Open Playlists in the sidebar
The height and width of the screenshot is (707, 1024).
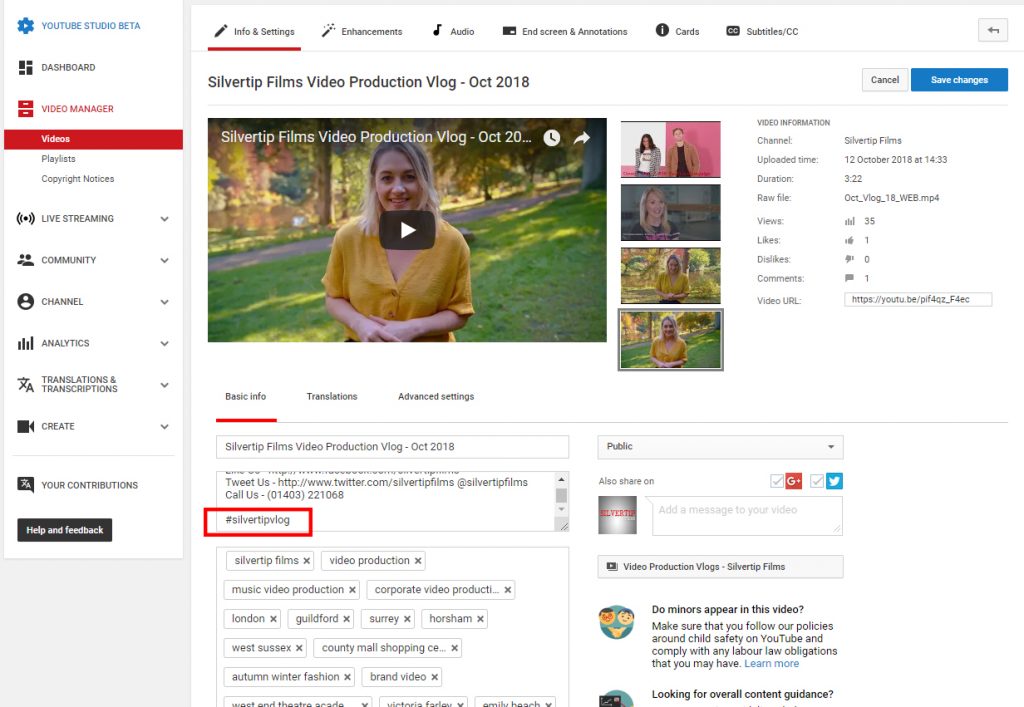(x=58, y=159)
